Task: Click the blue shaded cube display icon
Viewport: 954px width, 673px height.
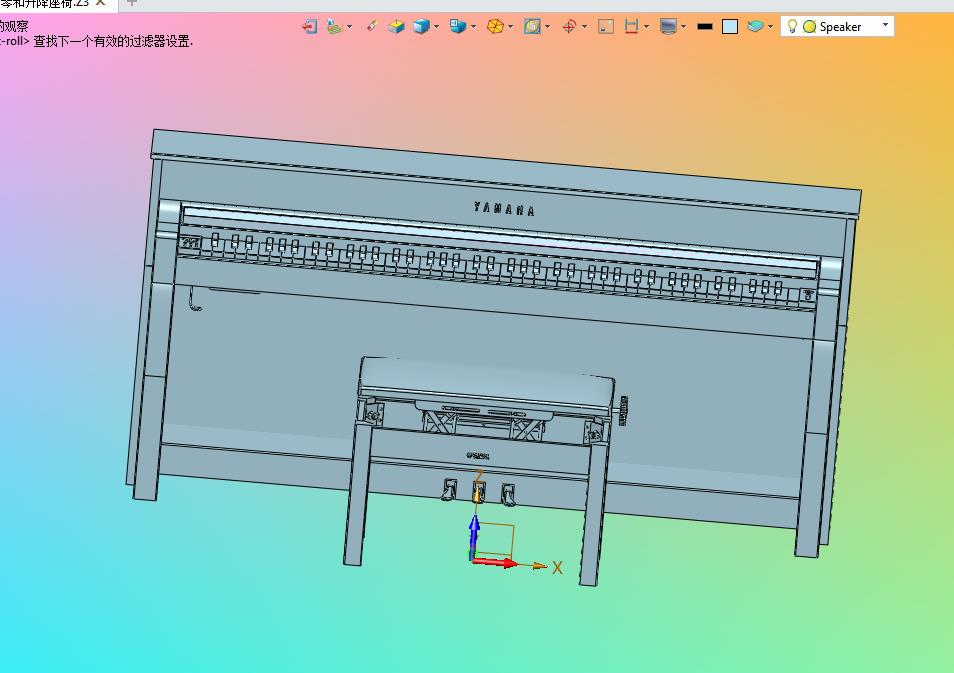Action: pyautogui.click(x=421, y=26)
